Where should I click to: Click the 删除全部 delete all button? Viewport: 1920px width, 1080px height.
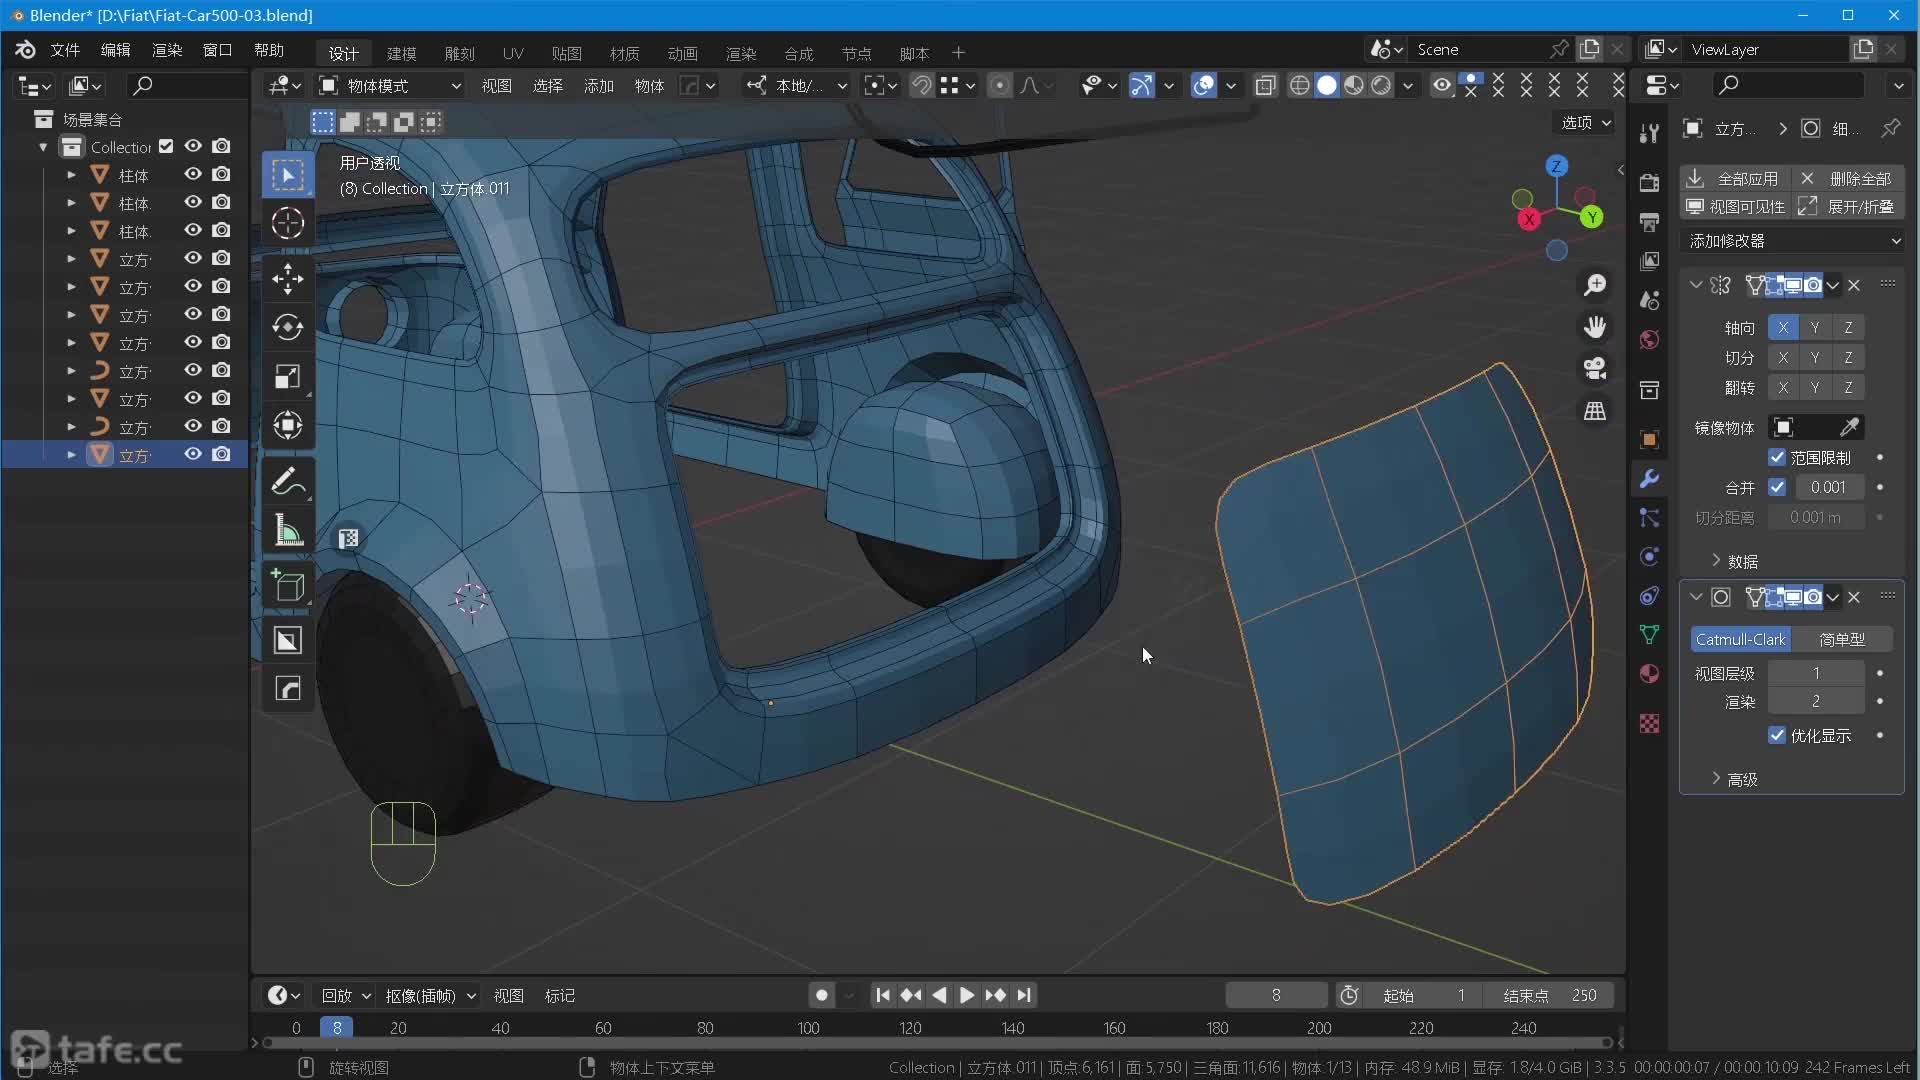(1848, 178)
